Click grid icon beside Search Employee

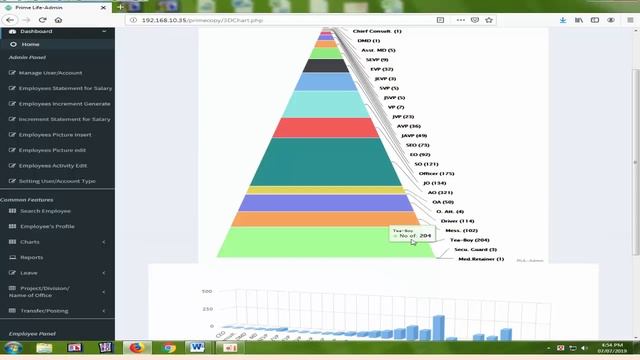[x=13, y=211]
